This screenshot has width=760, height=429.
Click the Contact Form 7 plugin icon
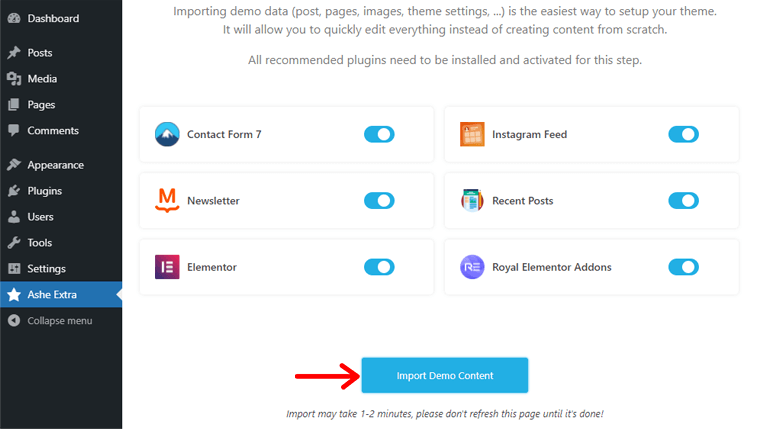click(167, 134)
